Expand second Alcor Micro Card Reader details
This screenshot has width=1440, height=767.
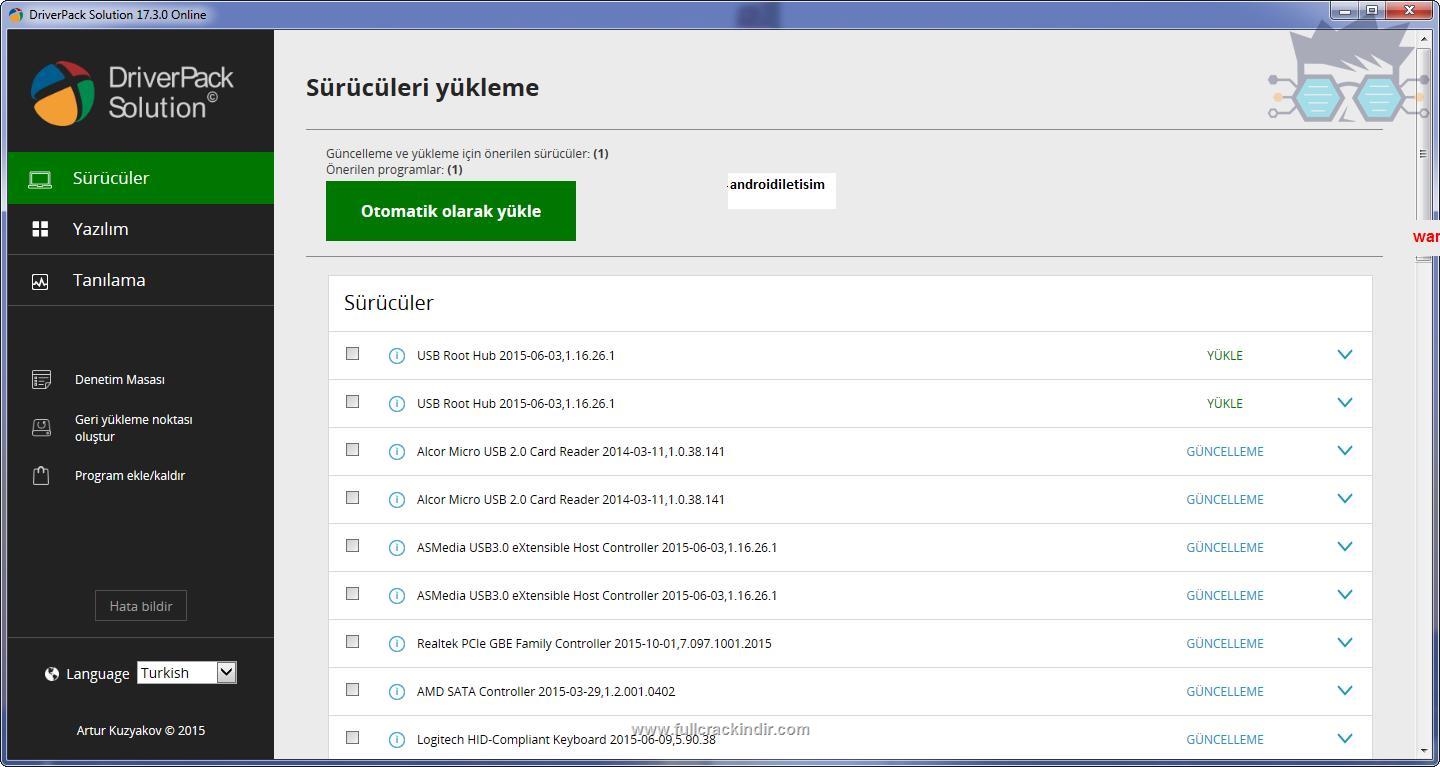click(1345, 498)
